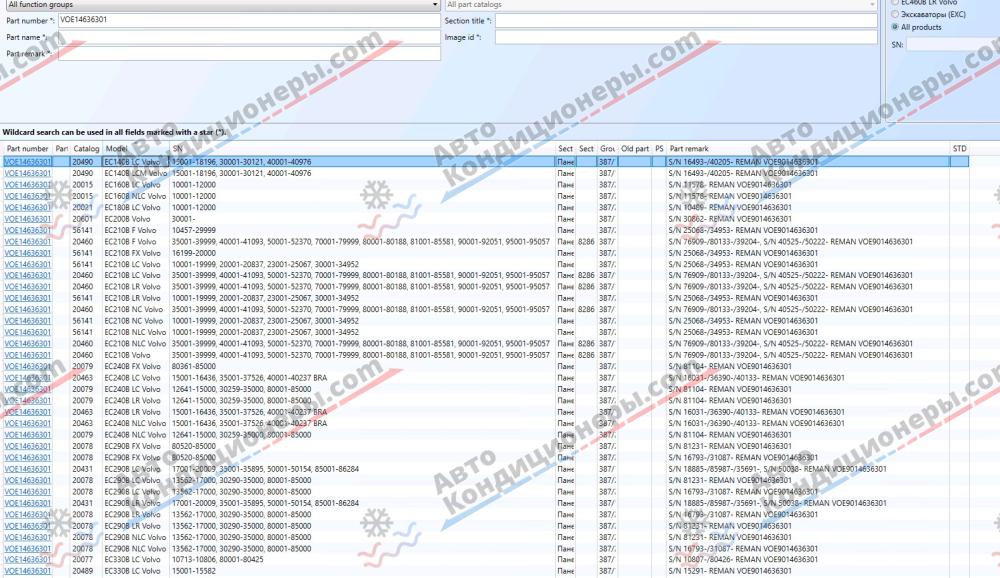Click section cell 8286 in EC210B Volvo row
The width and height of the screenshot is (1000, 578).
coord(586,355)
